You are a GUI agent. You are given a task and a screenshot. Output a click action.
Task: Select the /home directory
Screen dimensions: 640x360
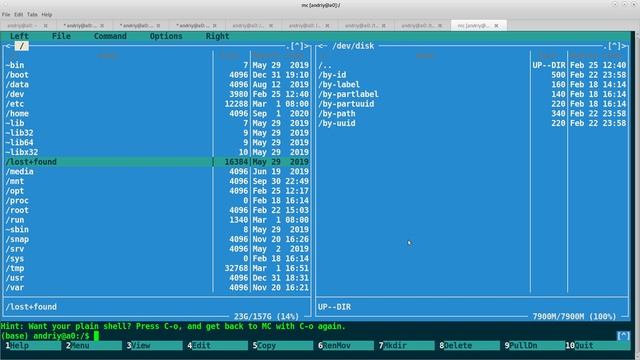point(157,113)
